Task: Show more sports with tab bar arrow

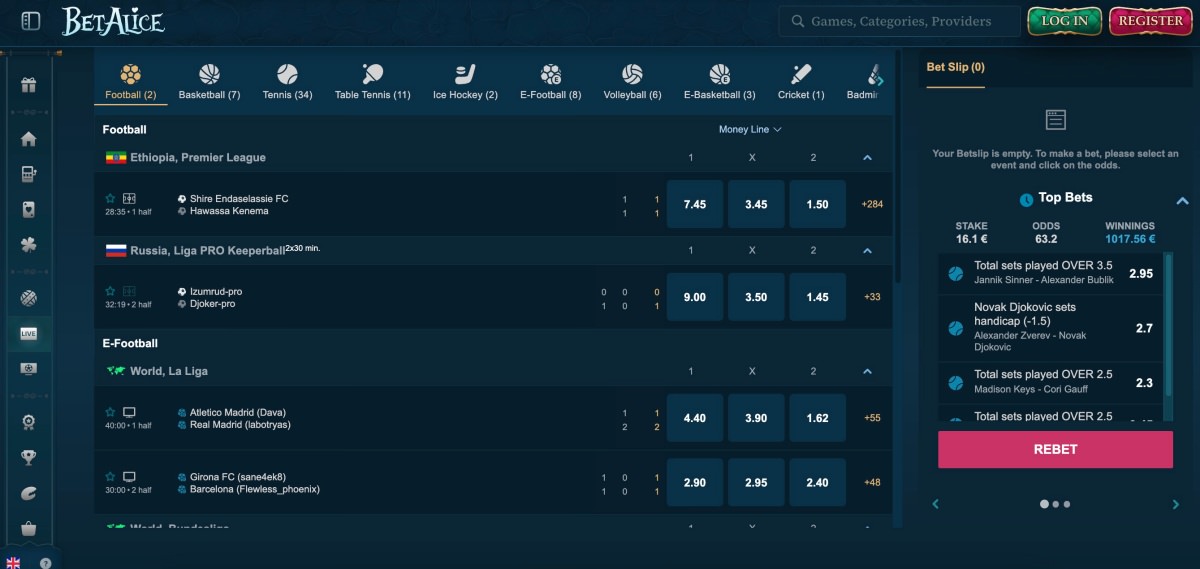Action: tap(880, 80)
